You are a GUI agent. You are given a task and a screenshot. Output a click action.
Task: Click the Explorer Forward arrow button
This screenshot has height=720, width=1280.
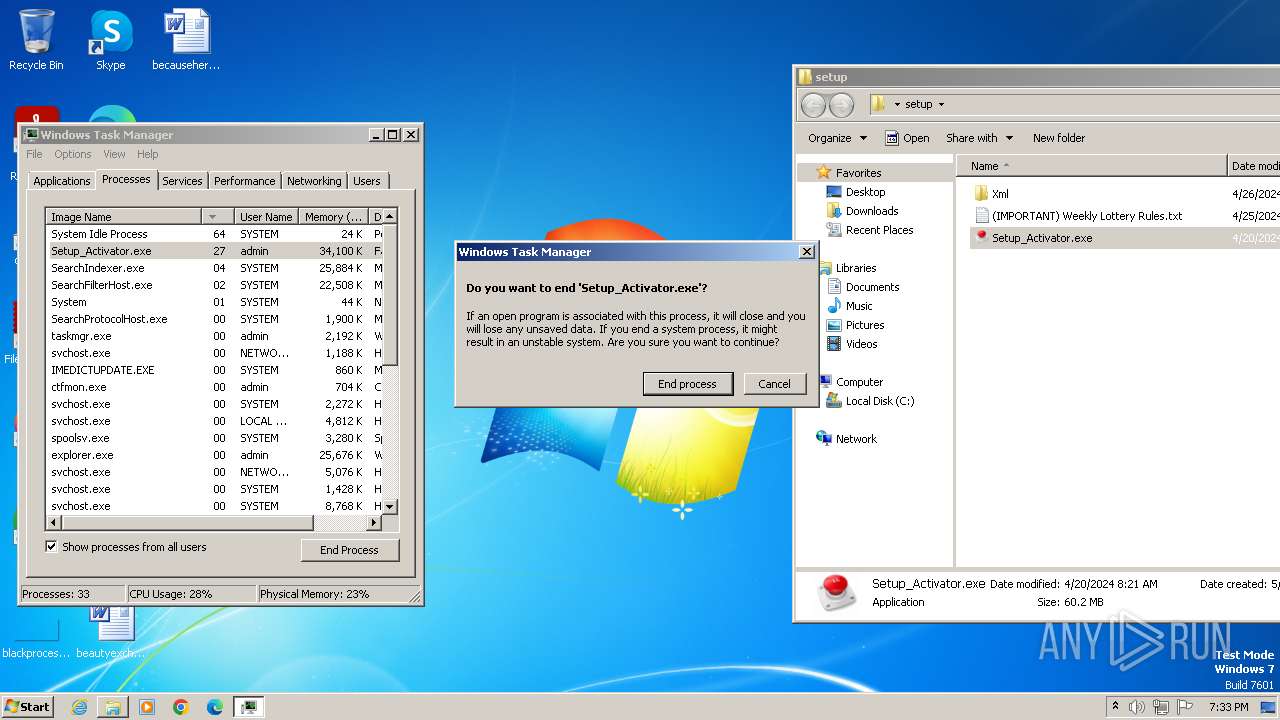[x=842, y=104]
